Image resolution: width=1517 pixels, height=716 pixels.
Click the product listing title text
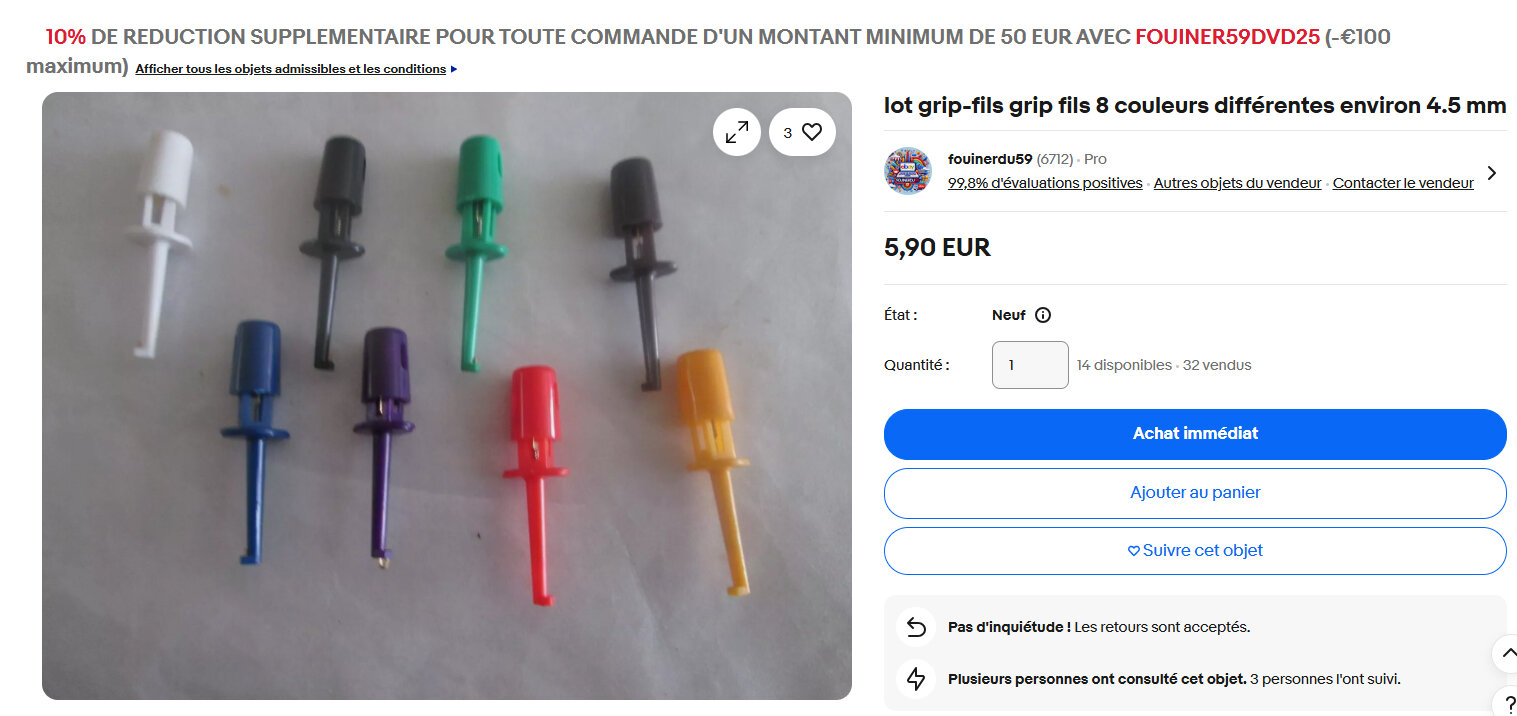pos(1195,106)
